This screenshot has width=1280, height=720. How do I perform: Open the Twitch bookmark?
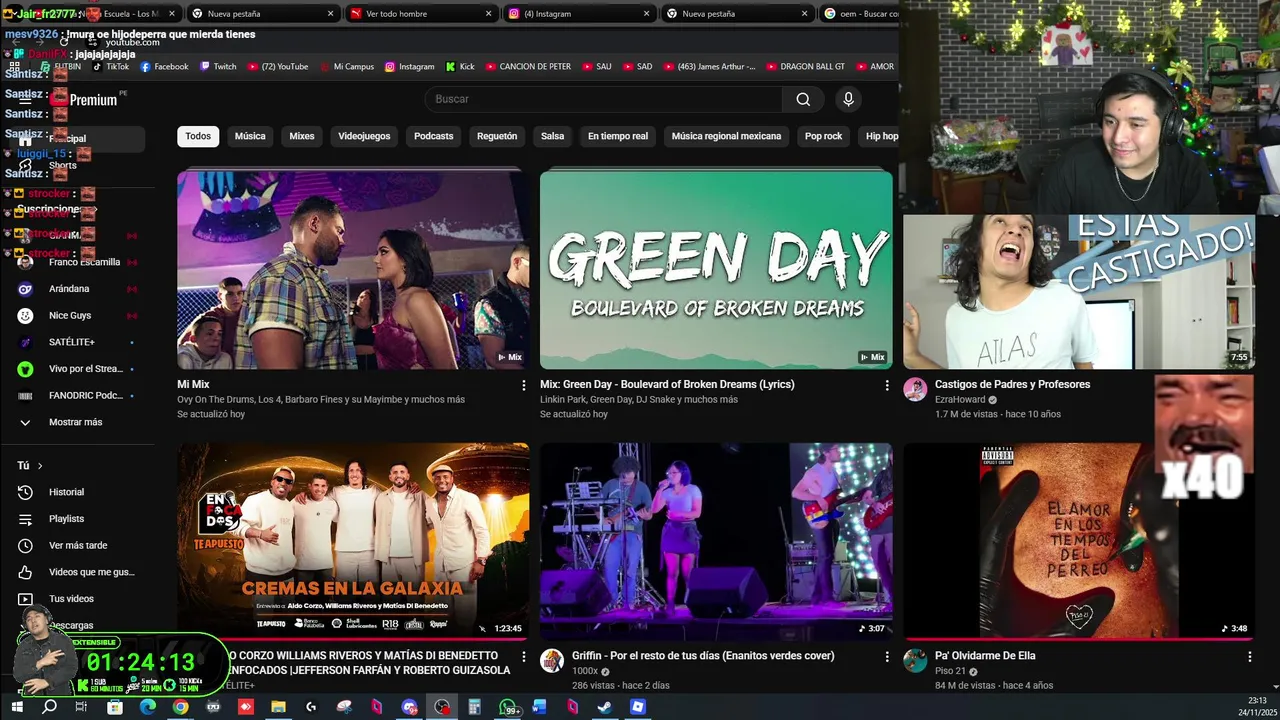(x=218, y=67)
